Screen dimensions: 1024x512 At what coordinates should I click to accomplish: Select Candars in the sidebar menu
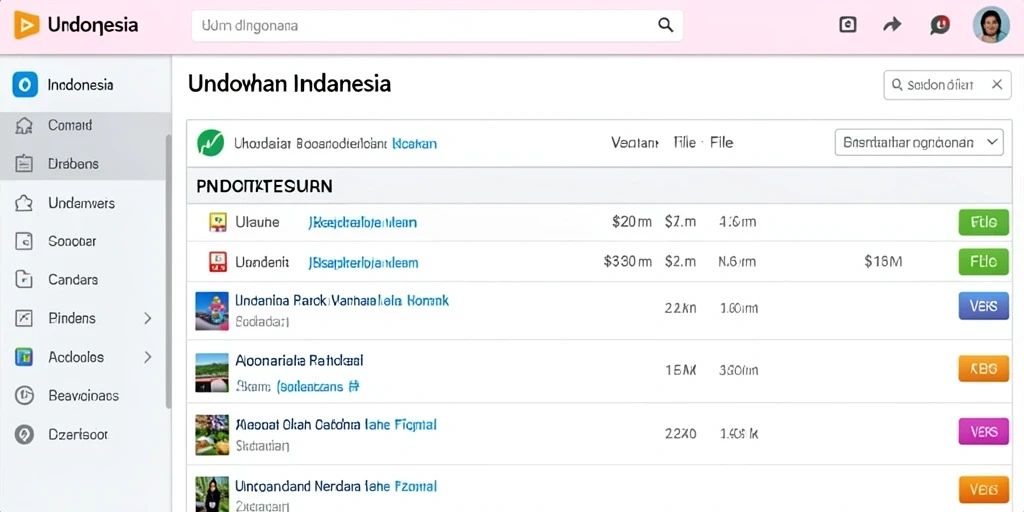(73, 280)
